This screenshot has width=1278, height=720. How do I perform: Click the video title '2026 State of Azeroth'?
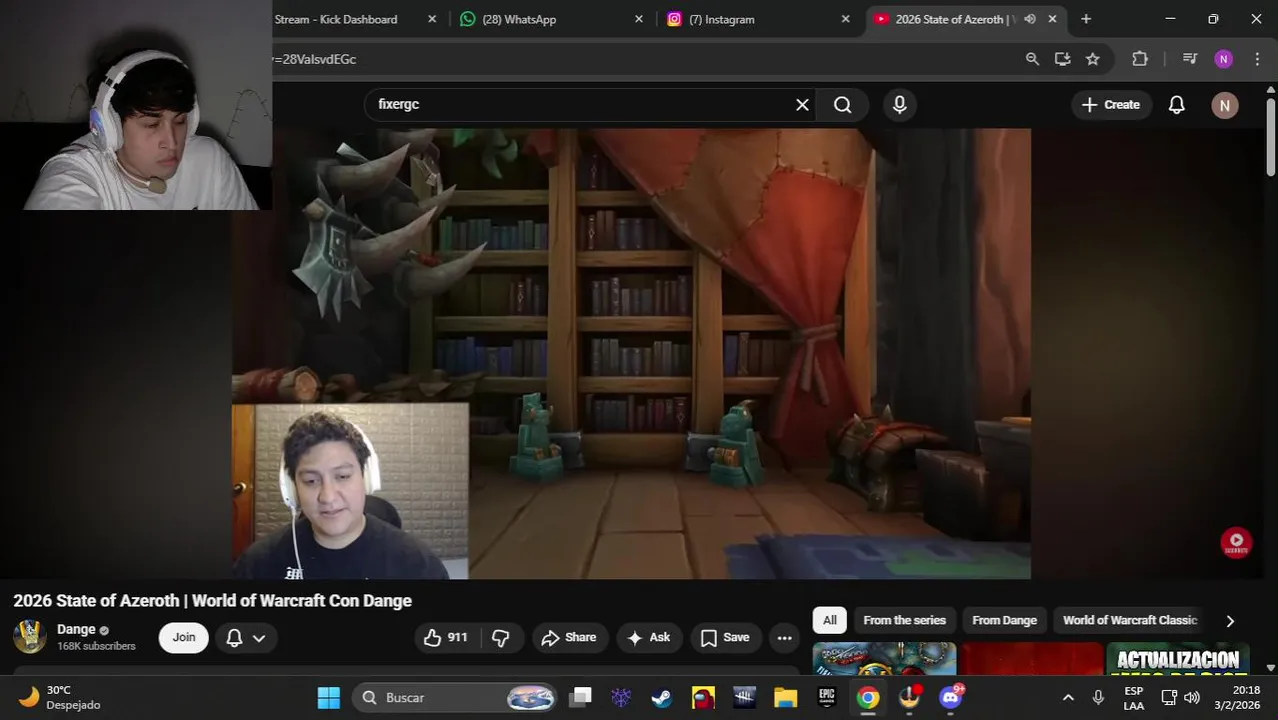point(212,601)
